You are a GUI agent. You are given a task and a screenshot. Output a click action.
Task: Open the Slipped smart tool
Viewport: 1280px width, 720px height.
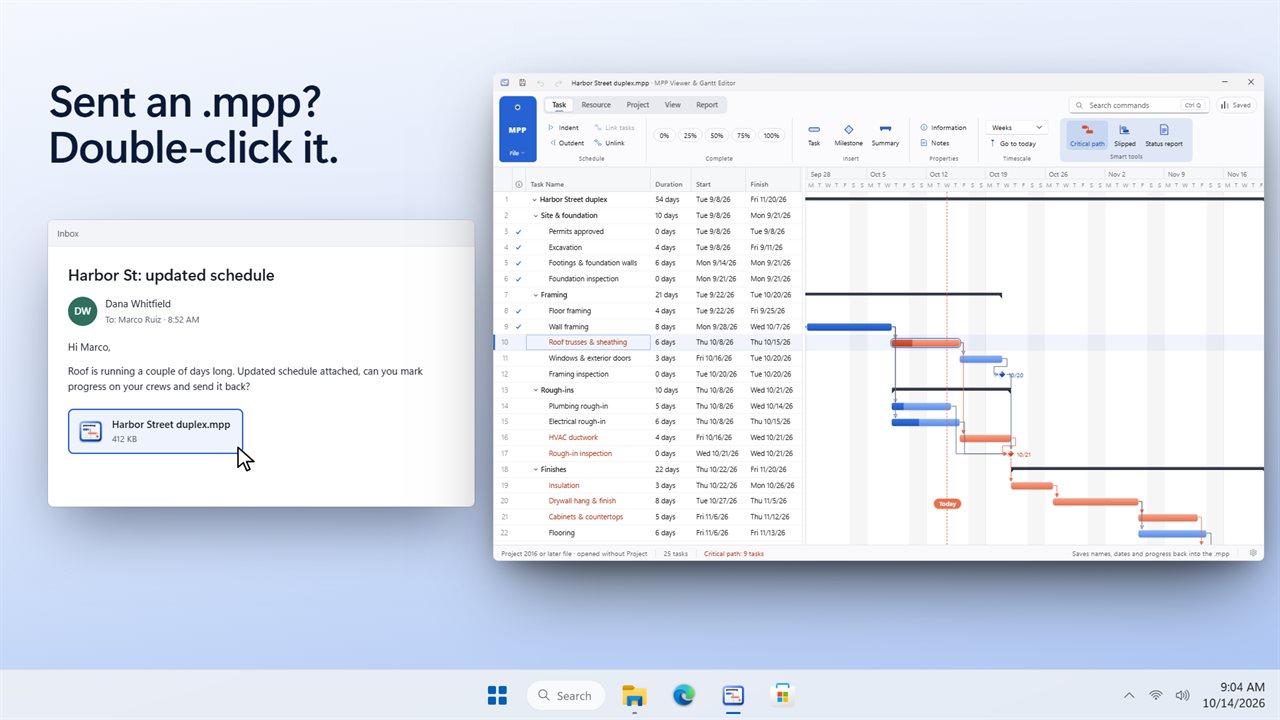pos(1125,135)
